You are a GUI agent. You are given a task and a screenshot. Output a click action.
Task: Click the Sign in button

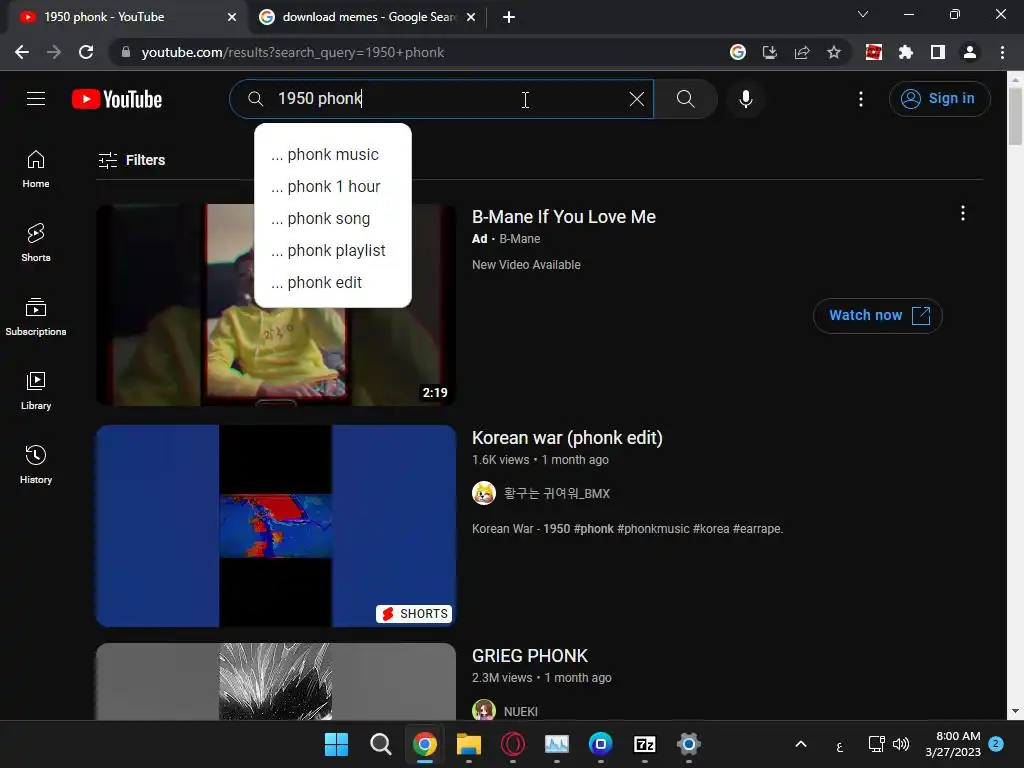pos(939,99)
